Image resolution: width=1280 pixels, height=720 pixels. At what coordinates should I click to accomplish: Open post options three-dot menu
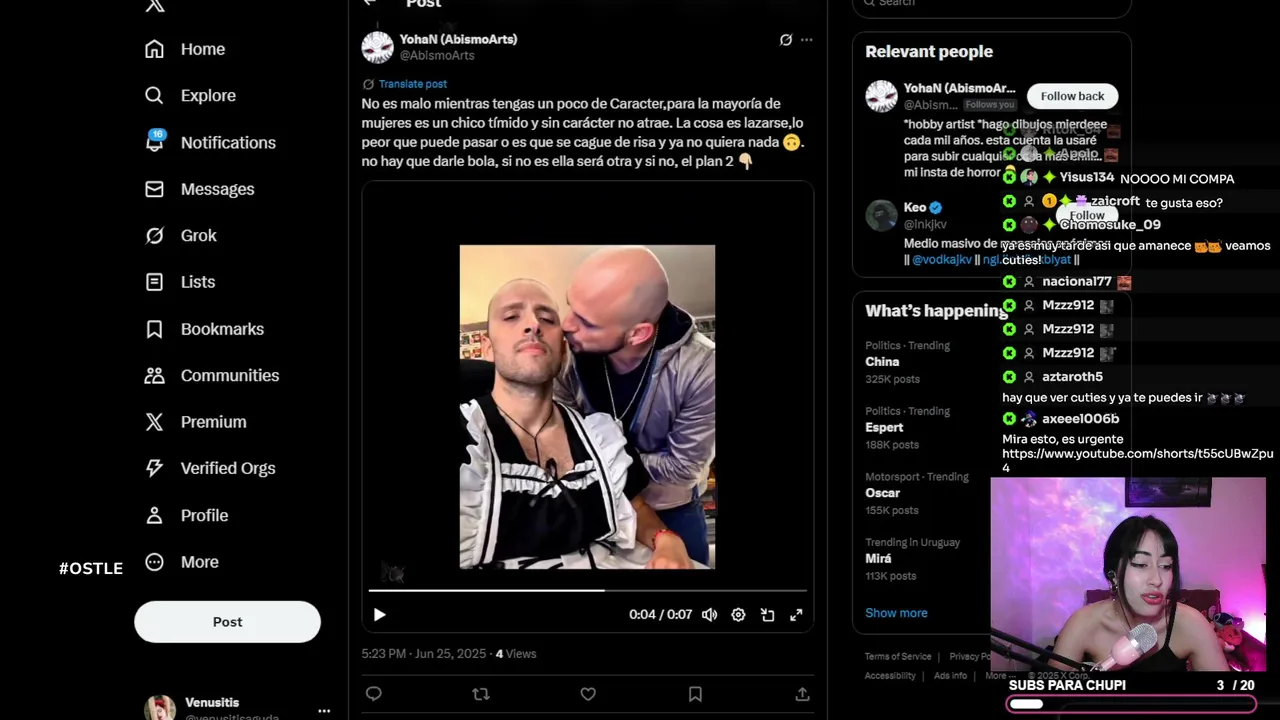coord(807,40)
